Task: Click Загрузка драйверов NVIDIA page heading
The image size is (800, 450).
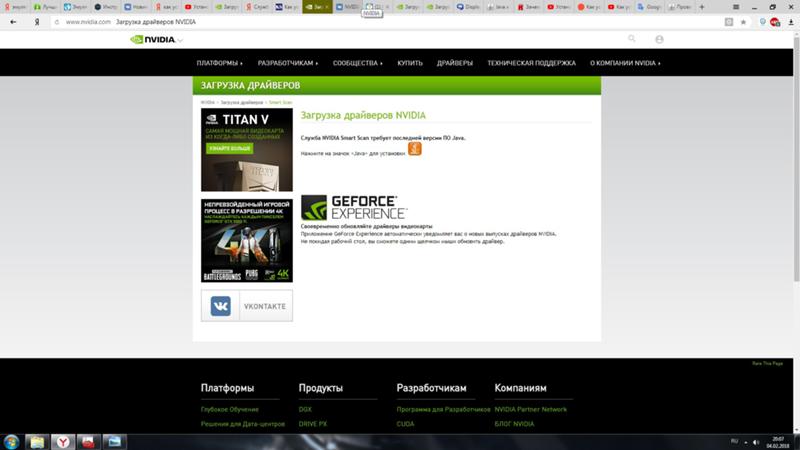Action: coord(363,115)
